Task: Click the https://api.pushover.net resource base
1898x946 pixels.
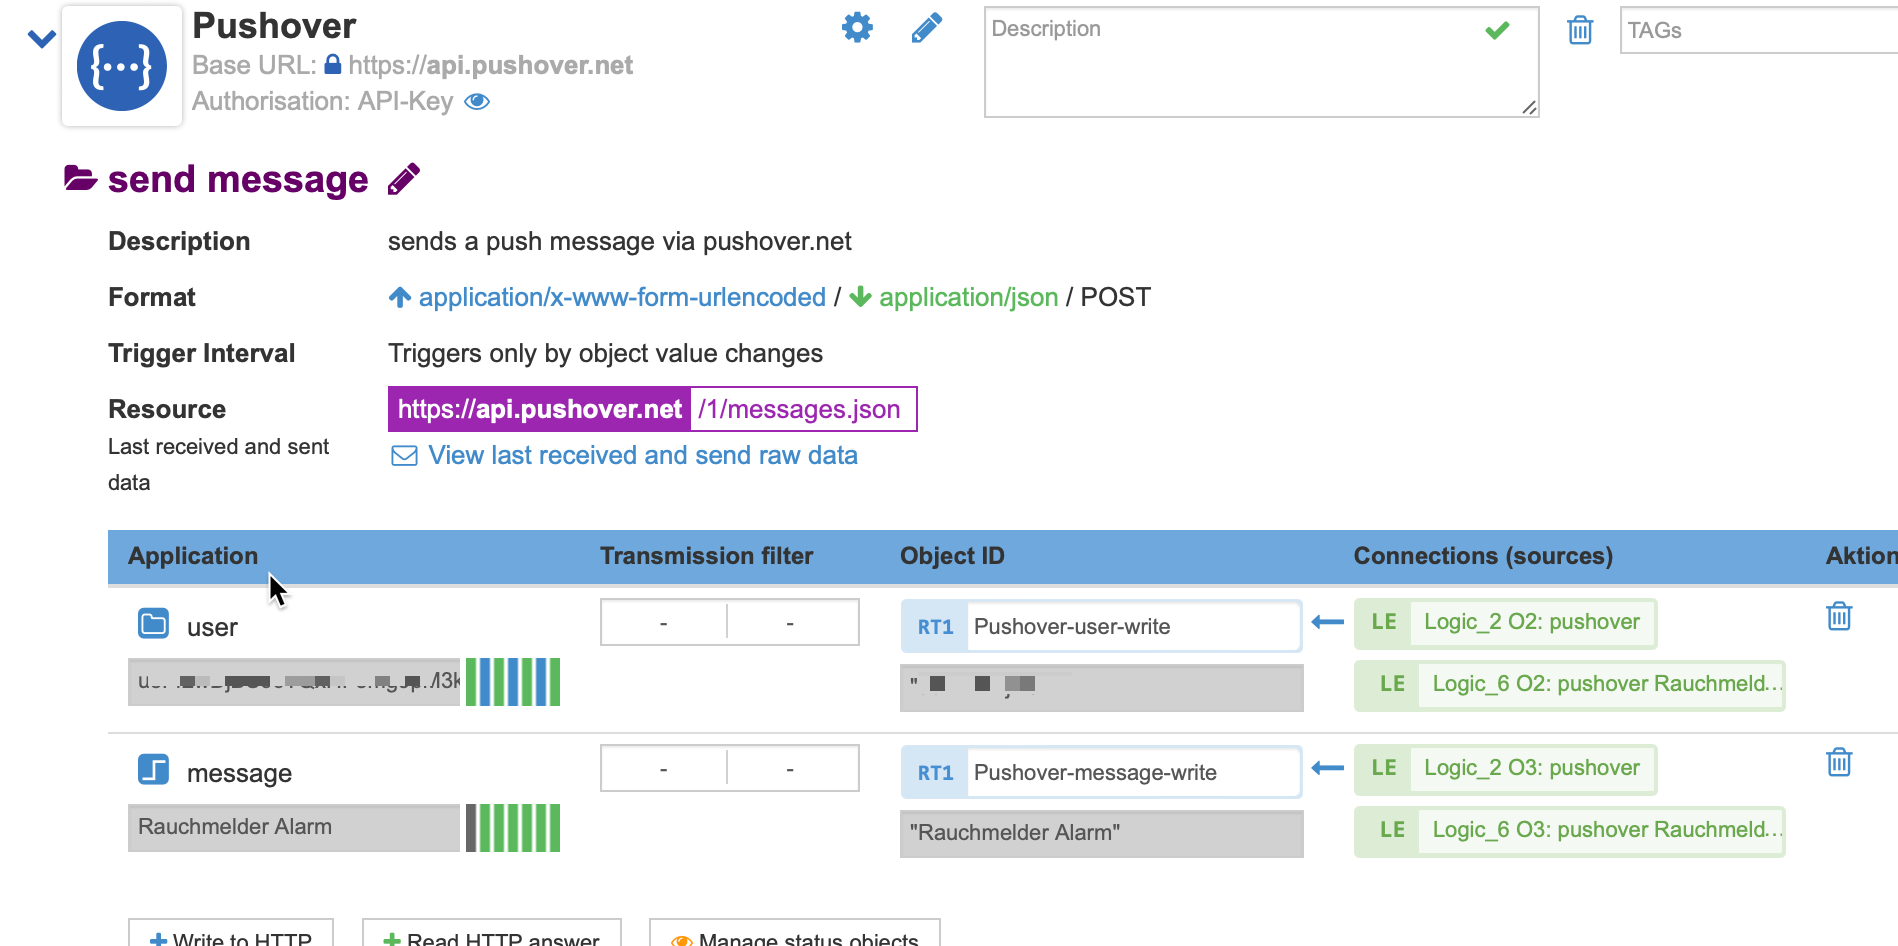Action: click(540, 409)
